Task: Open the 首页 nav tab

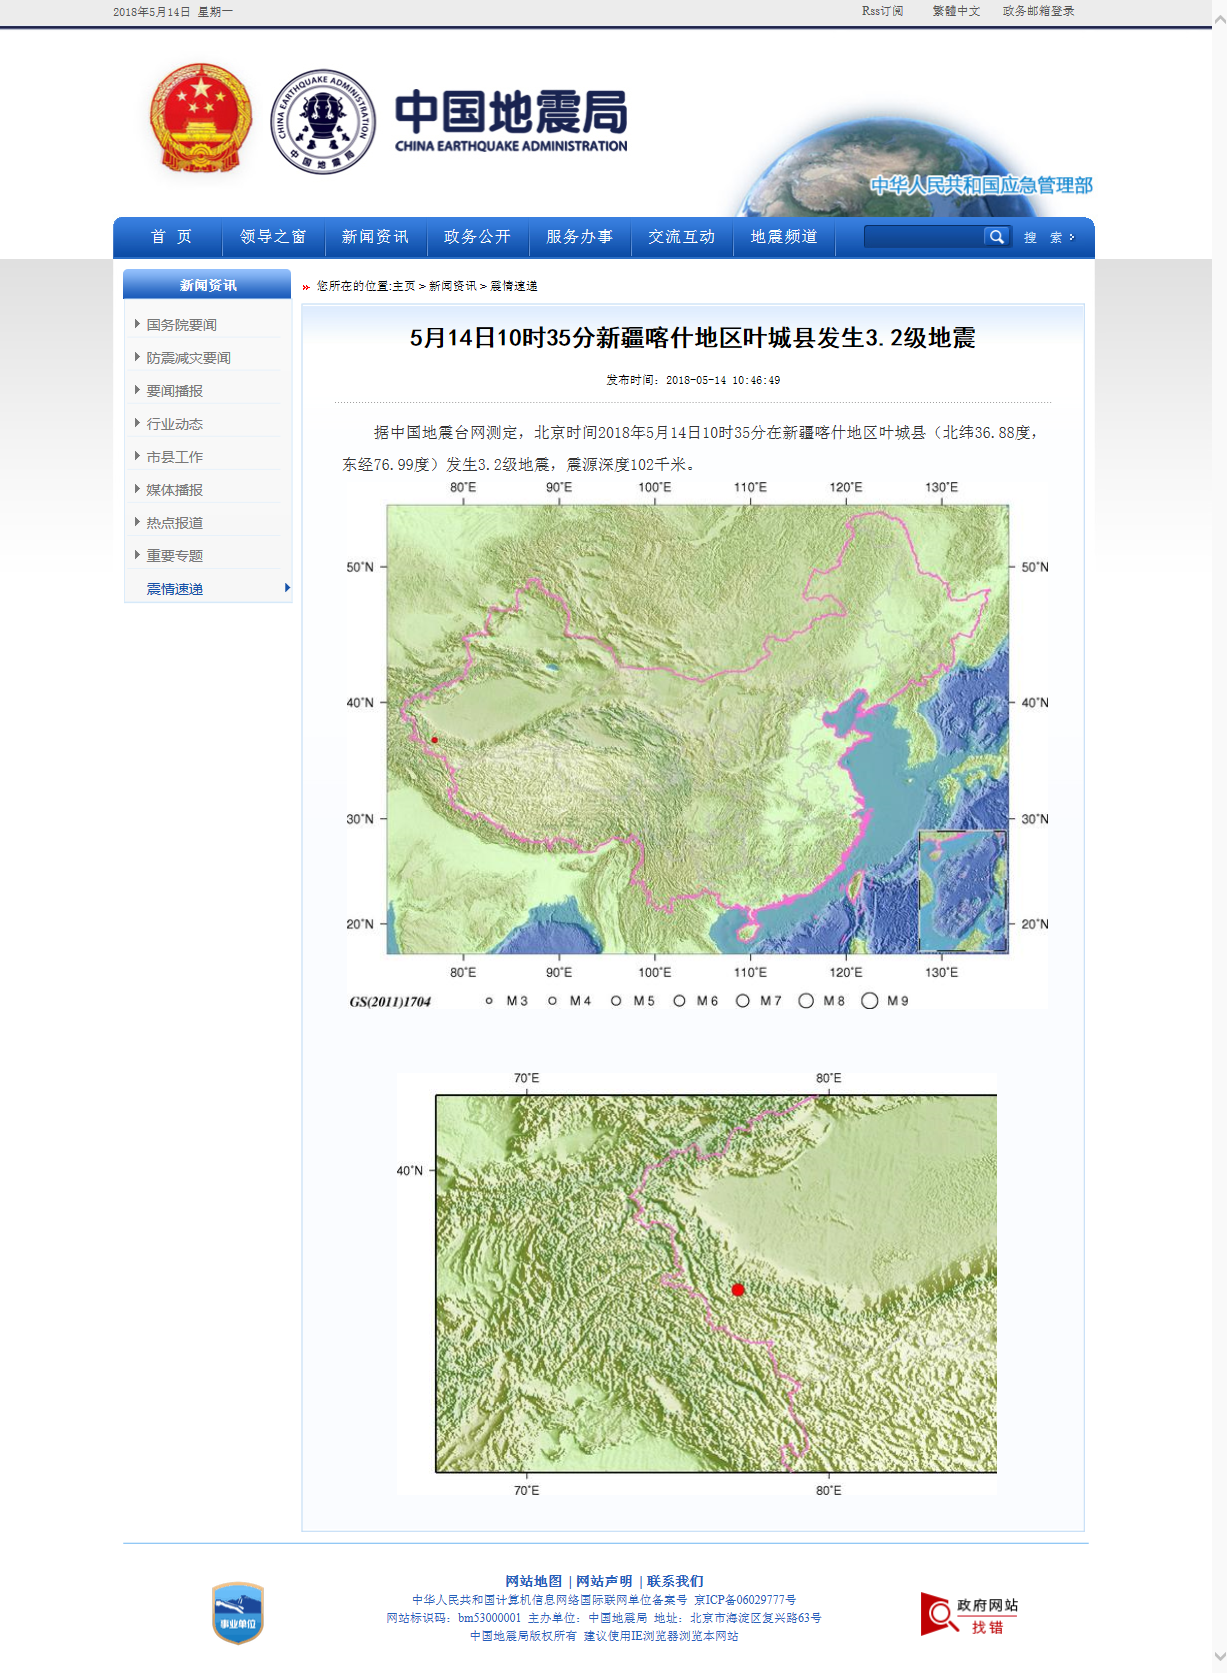Action: tap(171, 237)
